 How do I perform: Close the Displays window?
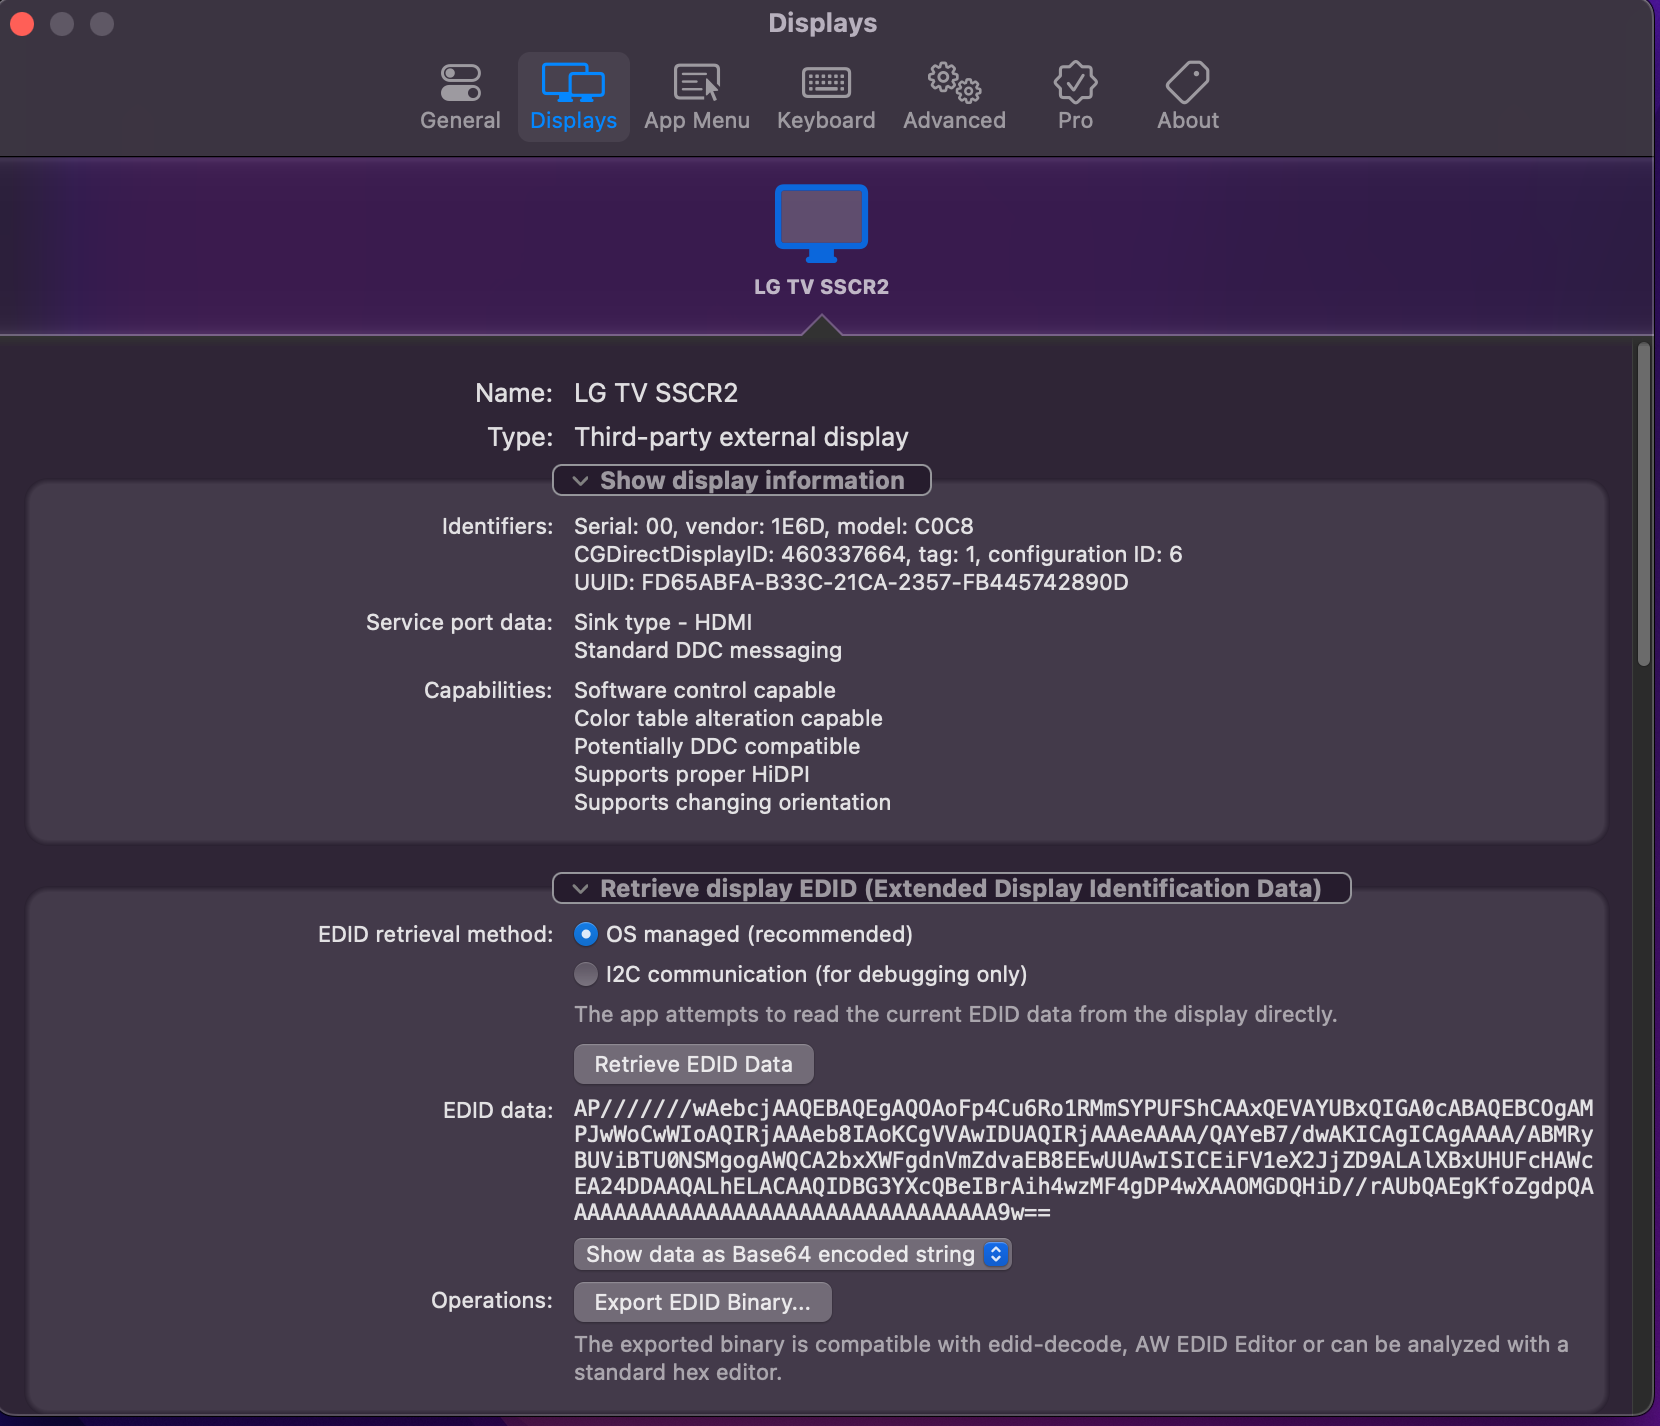coord(22,23)
